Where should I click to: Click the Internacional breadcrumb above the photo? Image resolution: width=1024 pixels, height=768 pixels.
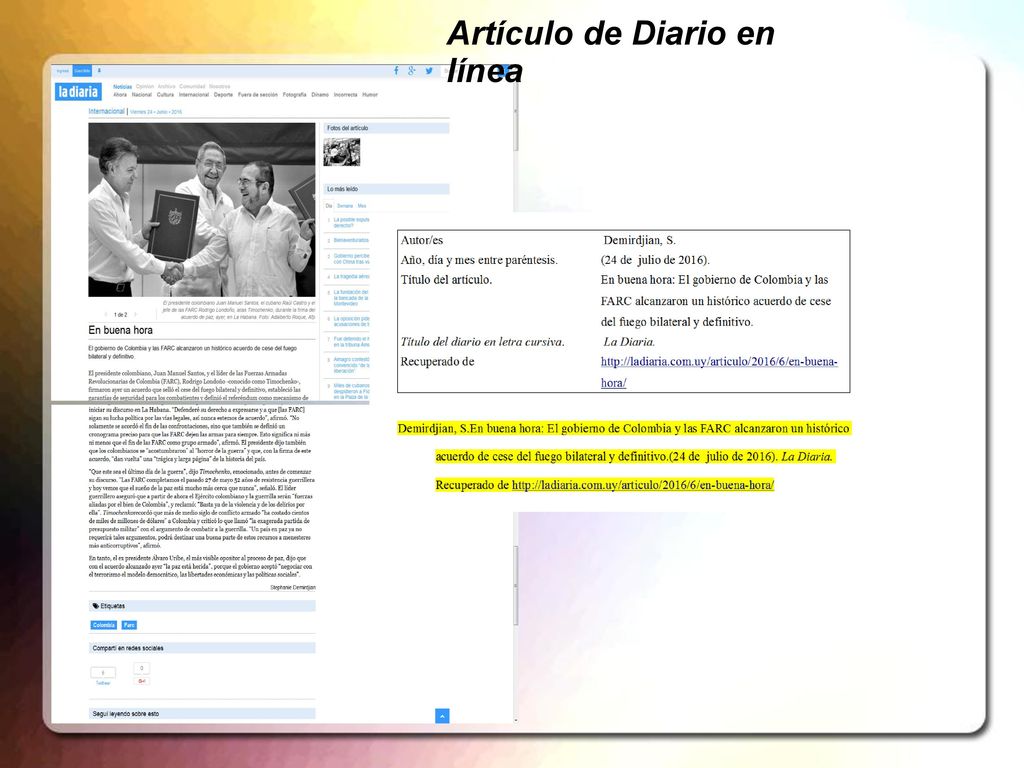[106, 112]
